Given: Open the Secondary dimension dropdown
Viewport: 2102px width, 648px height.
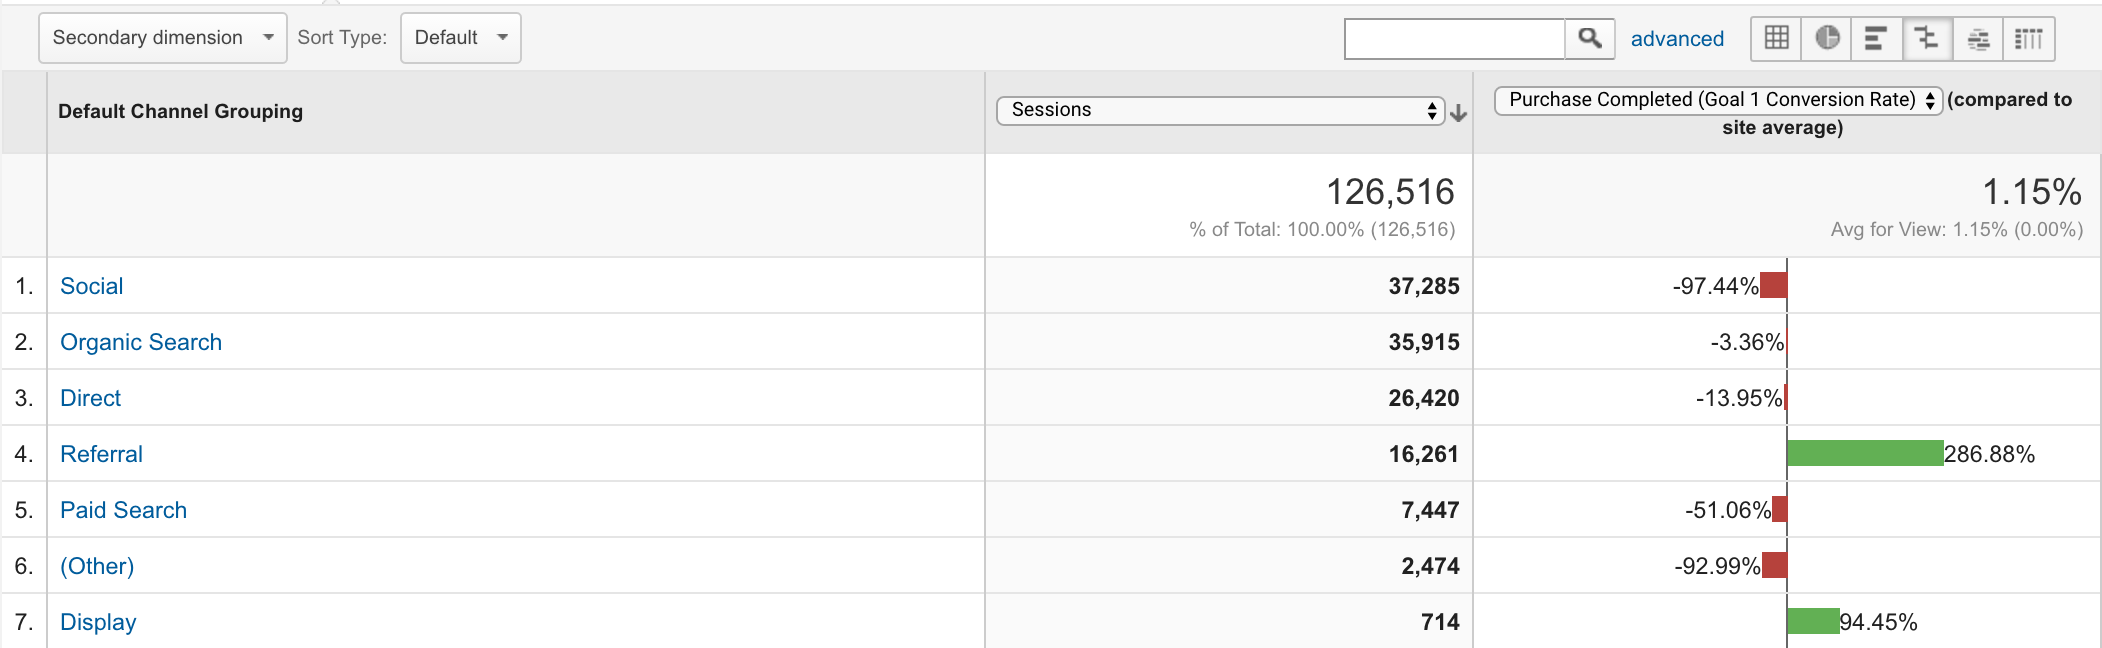Looking at the screenshot, I should 163,38.
